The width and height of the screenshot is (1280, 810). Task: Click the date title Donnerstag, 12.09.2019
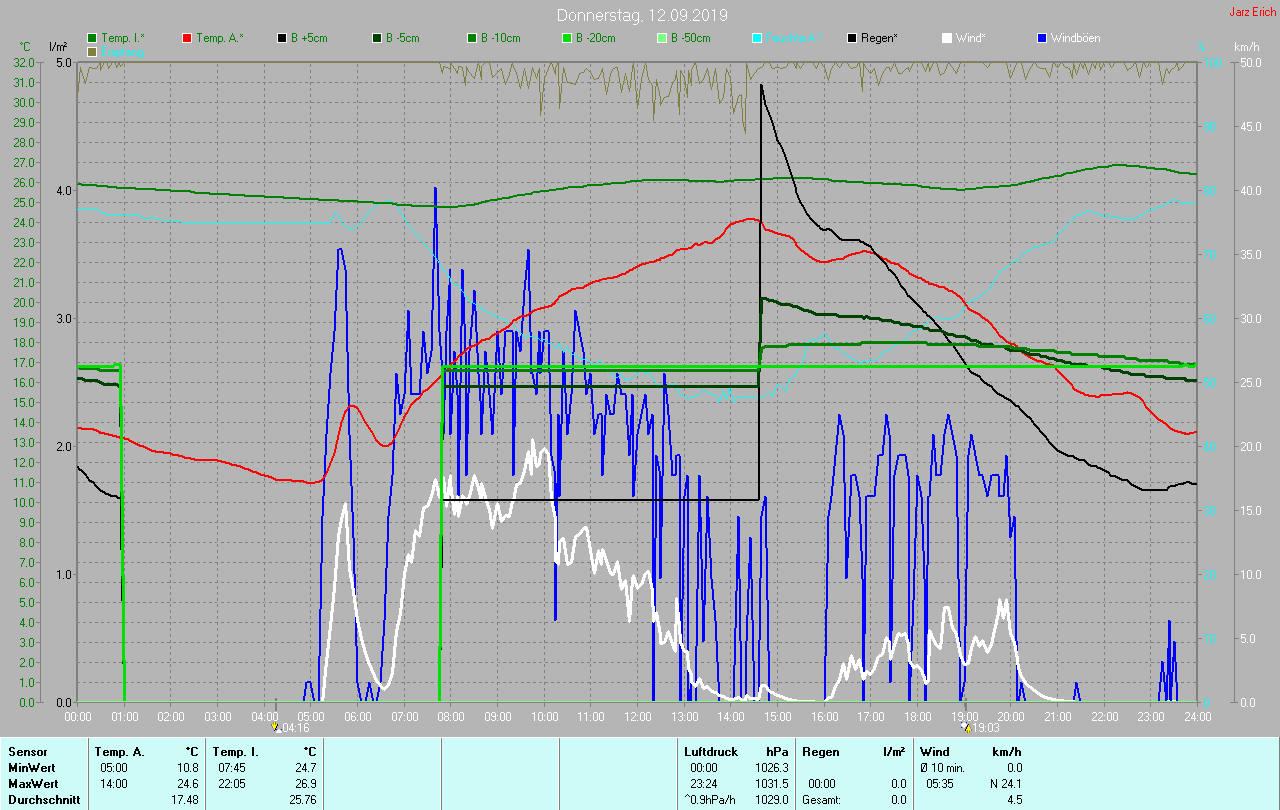point(642,15)
